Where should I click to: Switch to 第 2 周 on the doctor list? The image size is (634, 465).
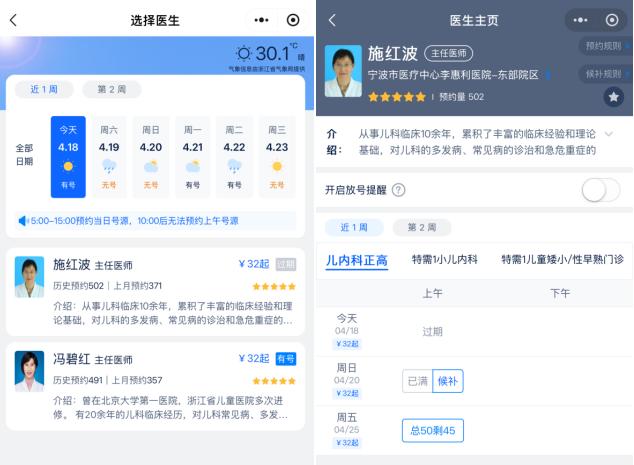[112, 89]
